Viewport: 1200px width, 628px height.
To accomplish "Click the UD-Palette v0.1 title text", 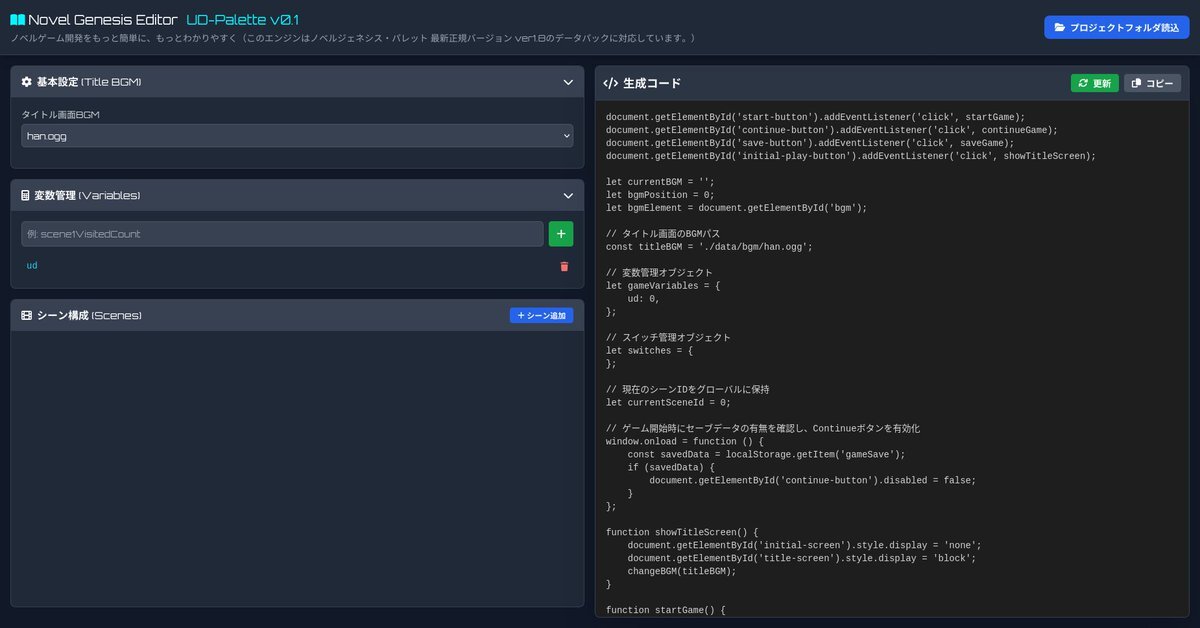I will pos(242,20).
